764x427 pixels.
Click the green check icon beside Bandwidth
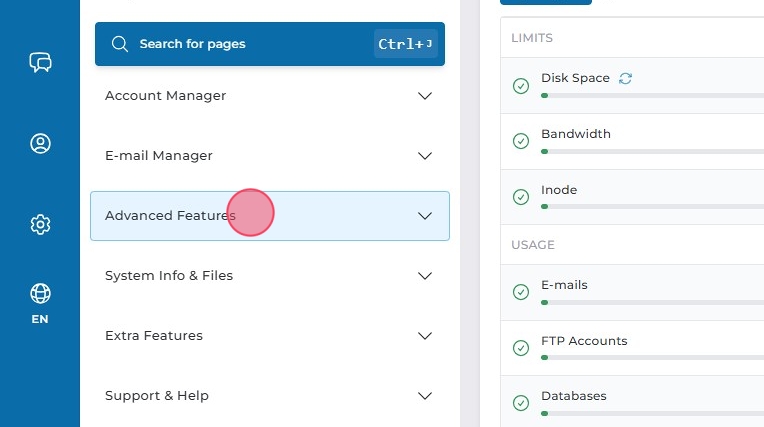coord(520,141)
